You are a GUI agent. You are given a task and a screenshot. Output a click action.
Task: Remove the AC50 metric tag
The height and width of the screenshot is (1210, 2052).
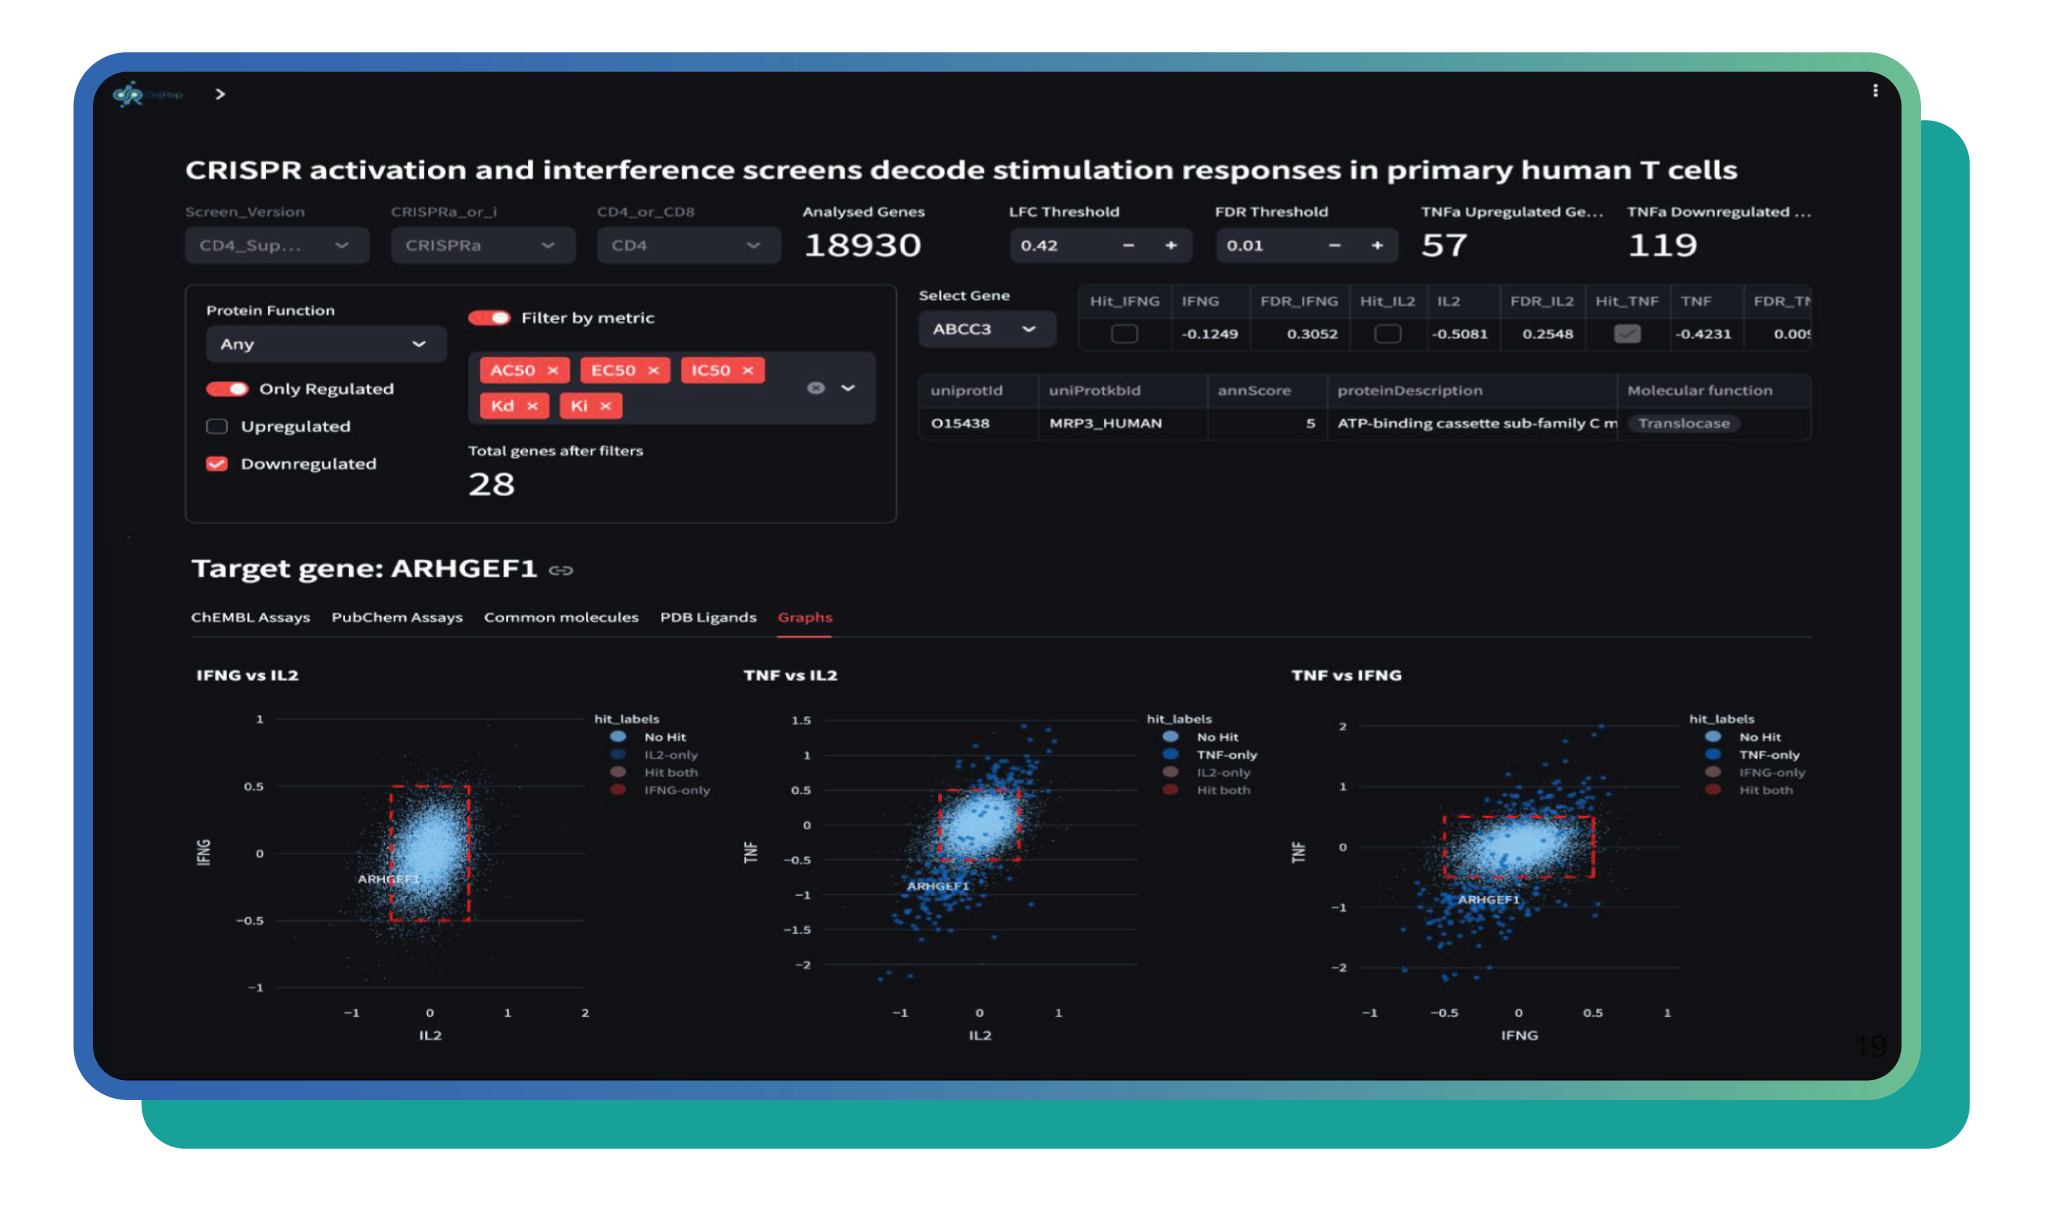(553, 370)
